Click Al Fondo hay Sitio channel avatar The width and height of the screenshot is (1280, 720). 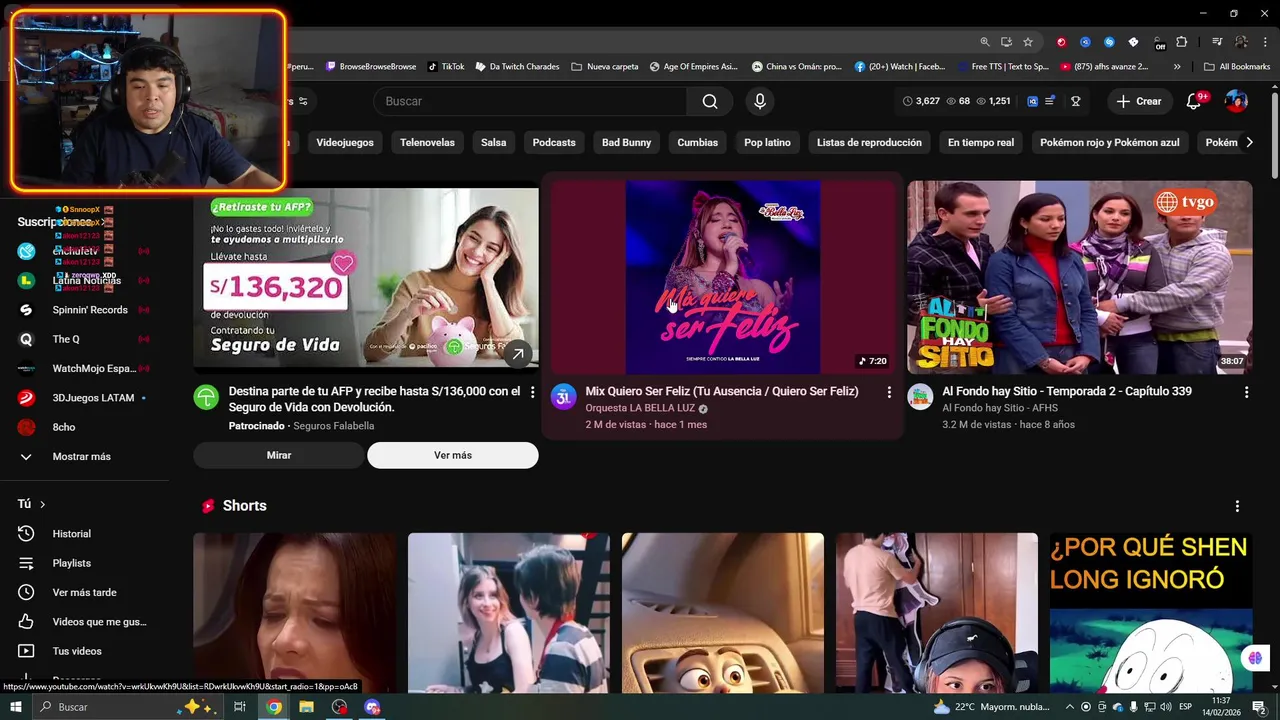[920, 397]
